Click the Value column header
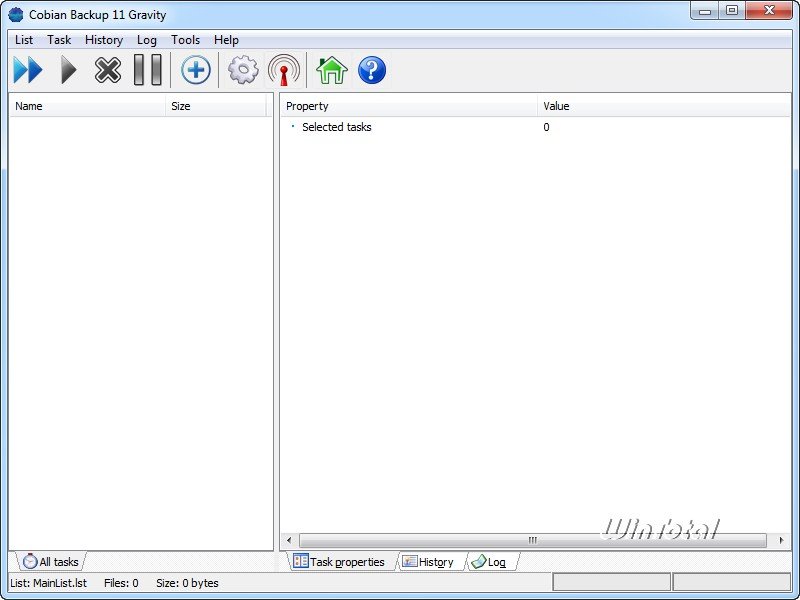 pyautogui.click(x=663, y=106)
